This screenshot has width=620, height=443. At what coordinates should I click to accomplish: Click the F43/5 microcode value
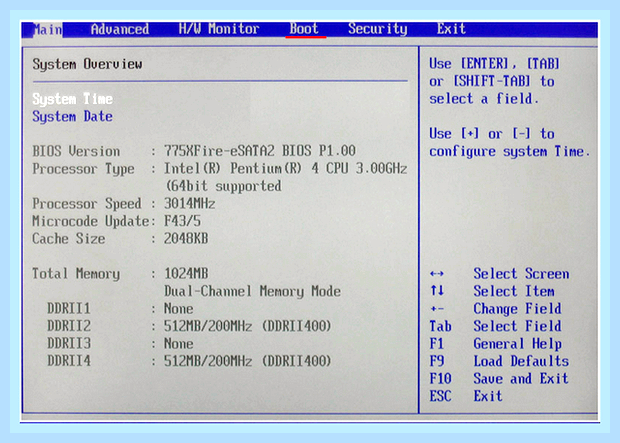182,221
